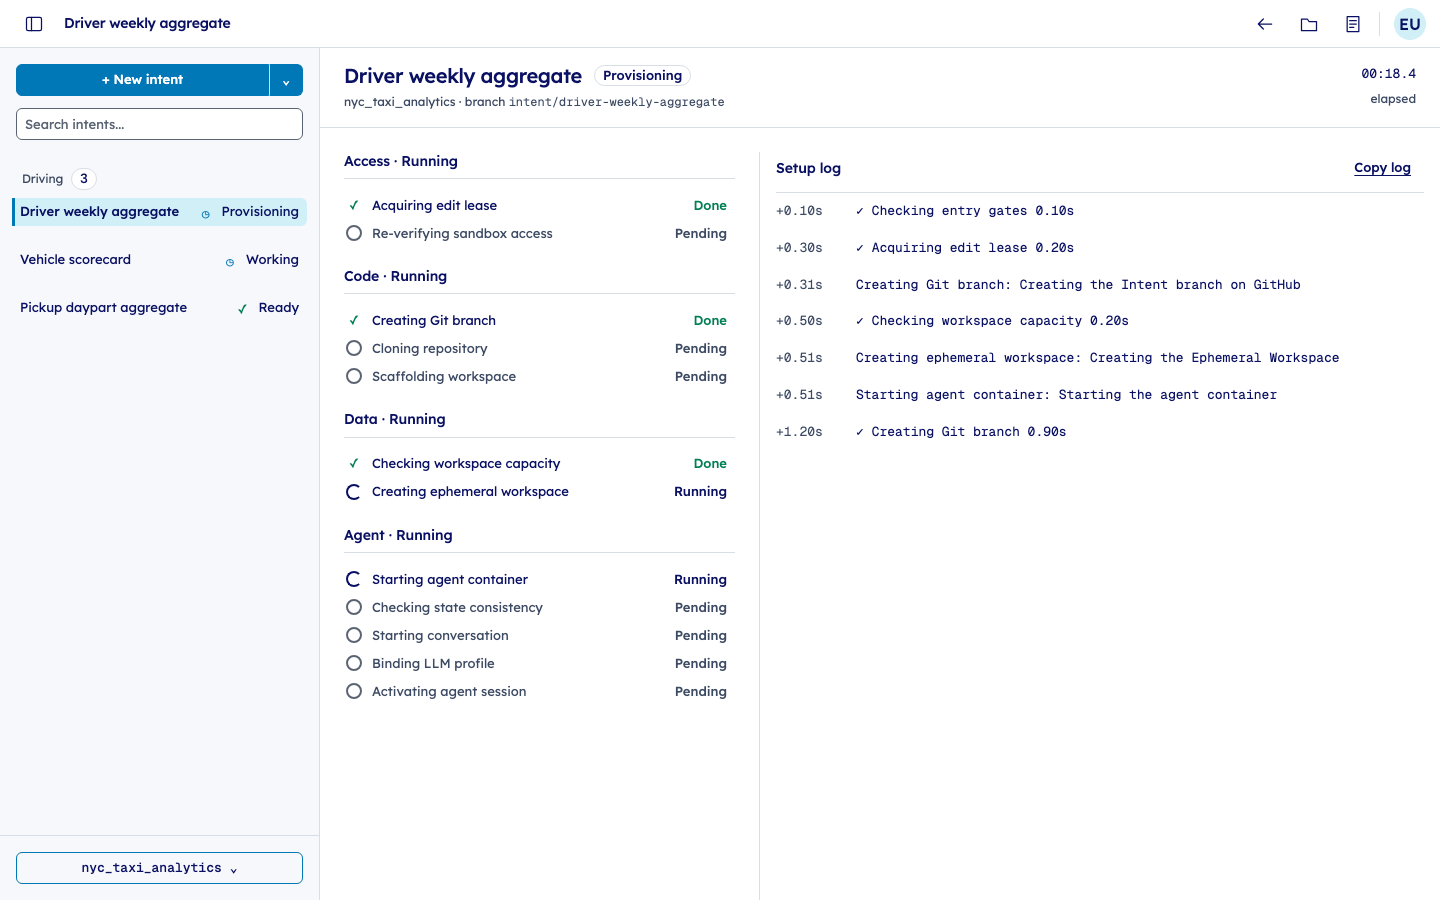This screenshot has height=900, width=1440.
Task: Click the Scaffolding workspace pending circle
Action: (353, 376)
